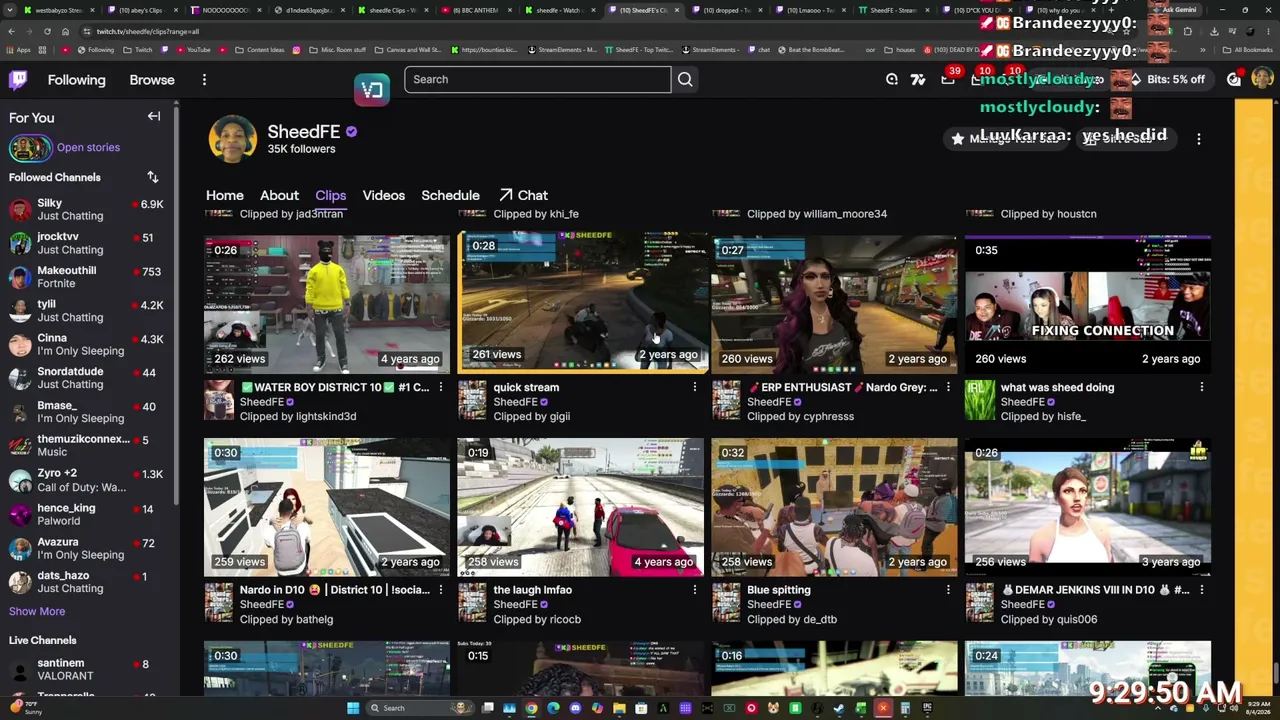The height and width of the screenshot is (720, 1280).
Task: Open the Schedule tab
Action: click(450, 195)
